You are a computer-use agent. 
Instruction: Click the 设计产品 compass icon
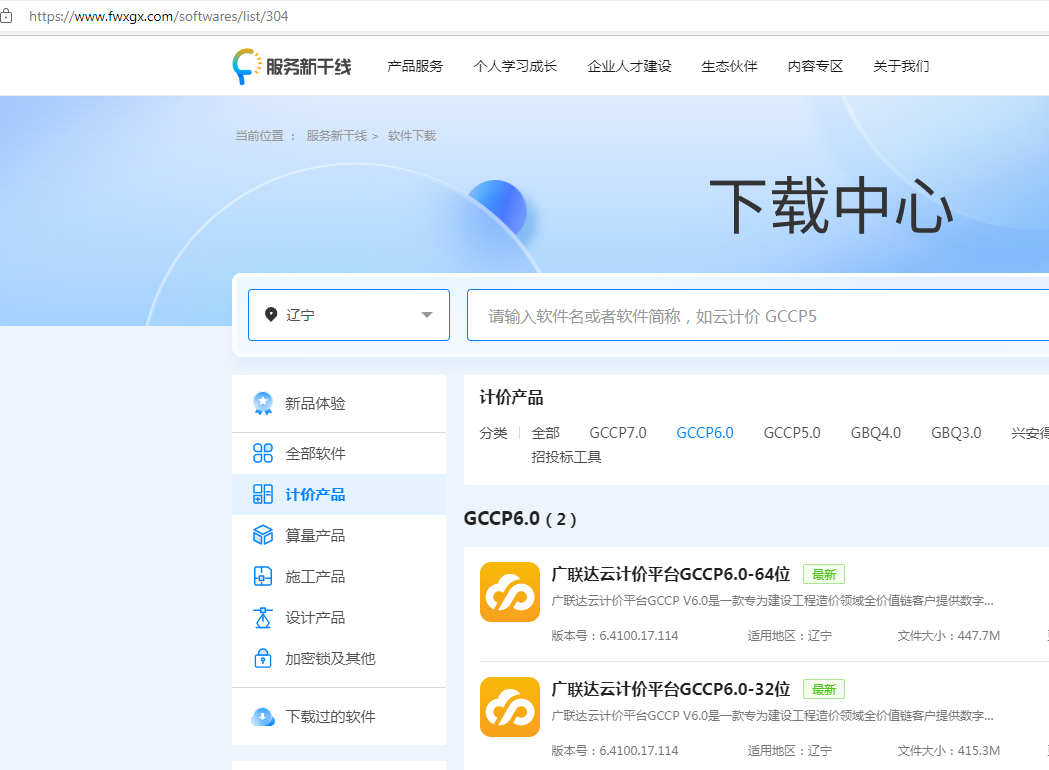click(x=263, y=617)
